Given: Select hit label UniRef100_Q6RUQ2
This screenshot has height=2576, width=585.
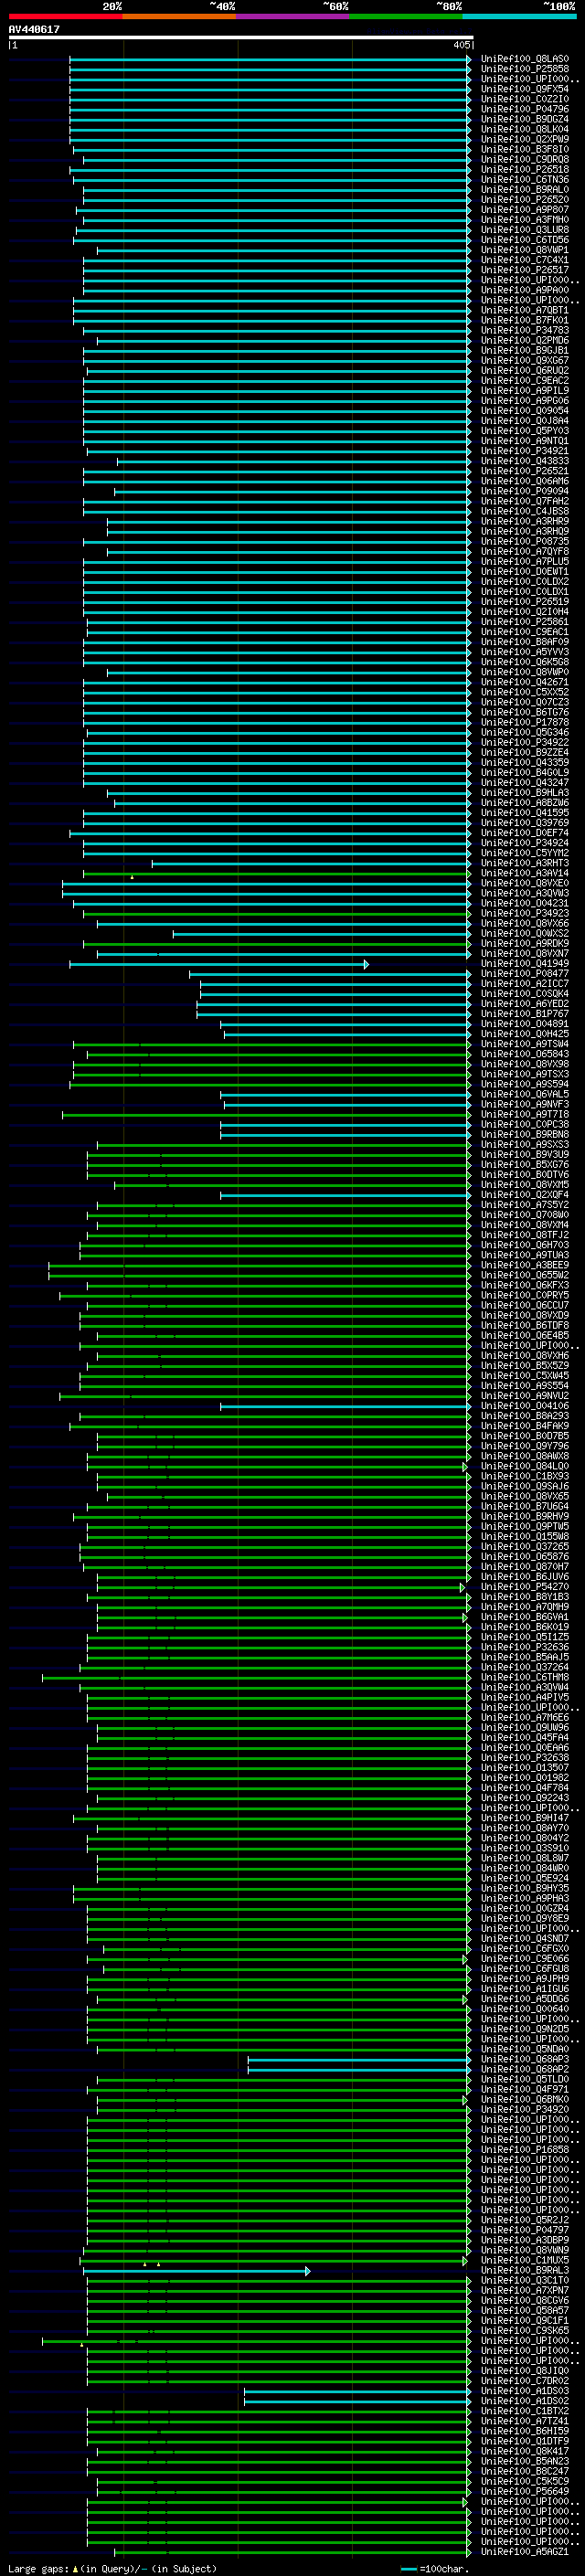Looking at the screenshot, I should [525, 370].
